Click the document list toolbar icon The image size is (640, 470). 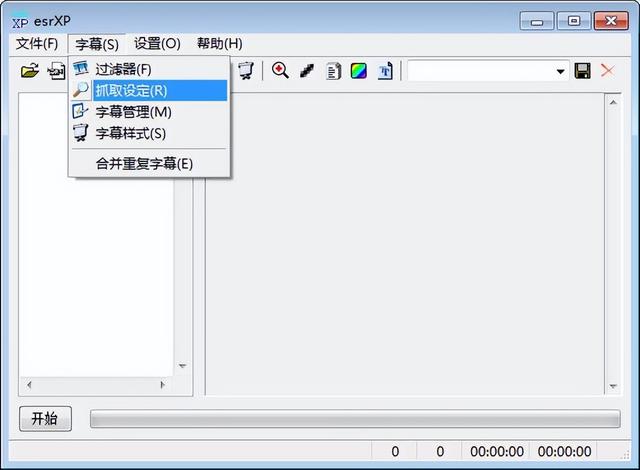tap(333, 71)
